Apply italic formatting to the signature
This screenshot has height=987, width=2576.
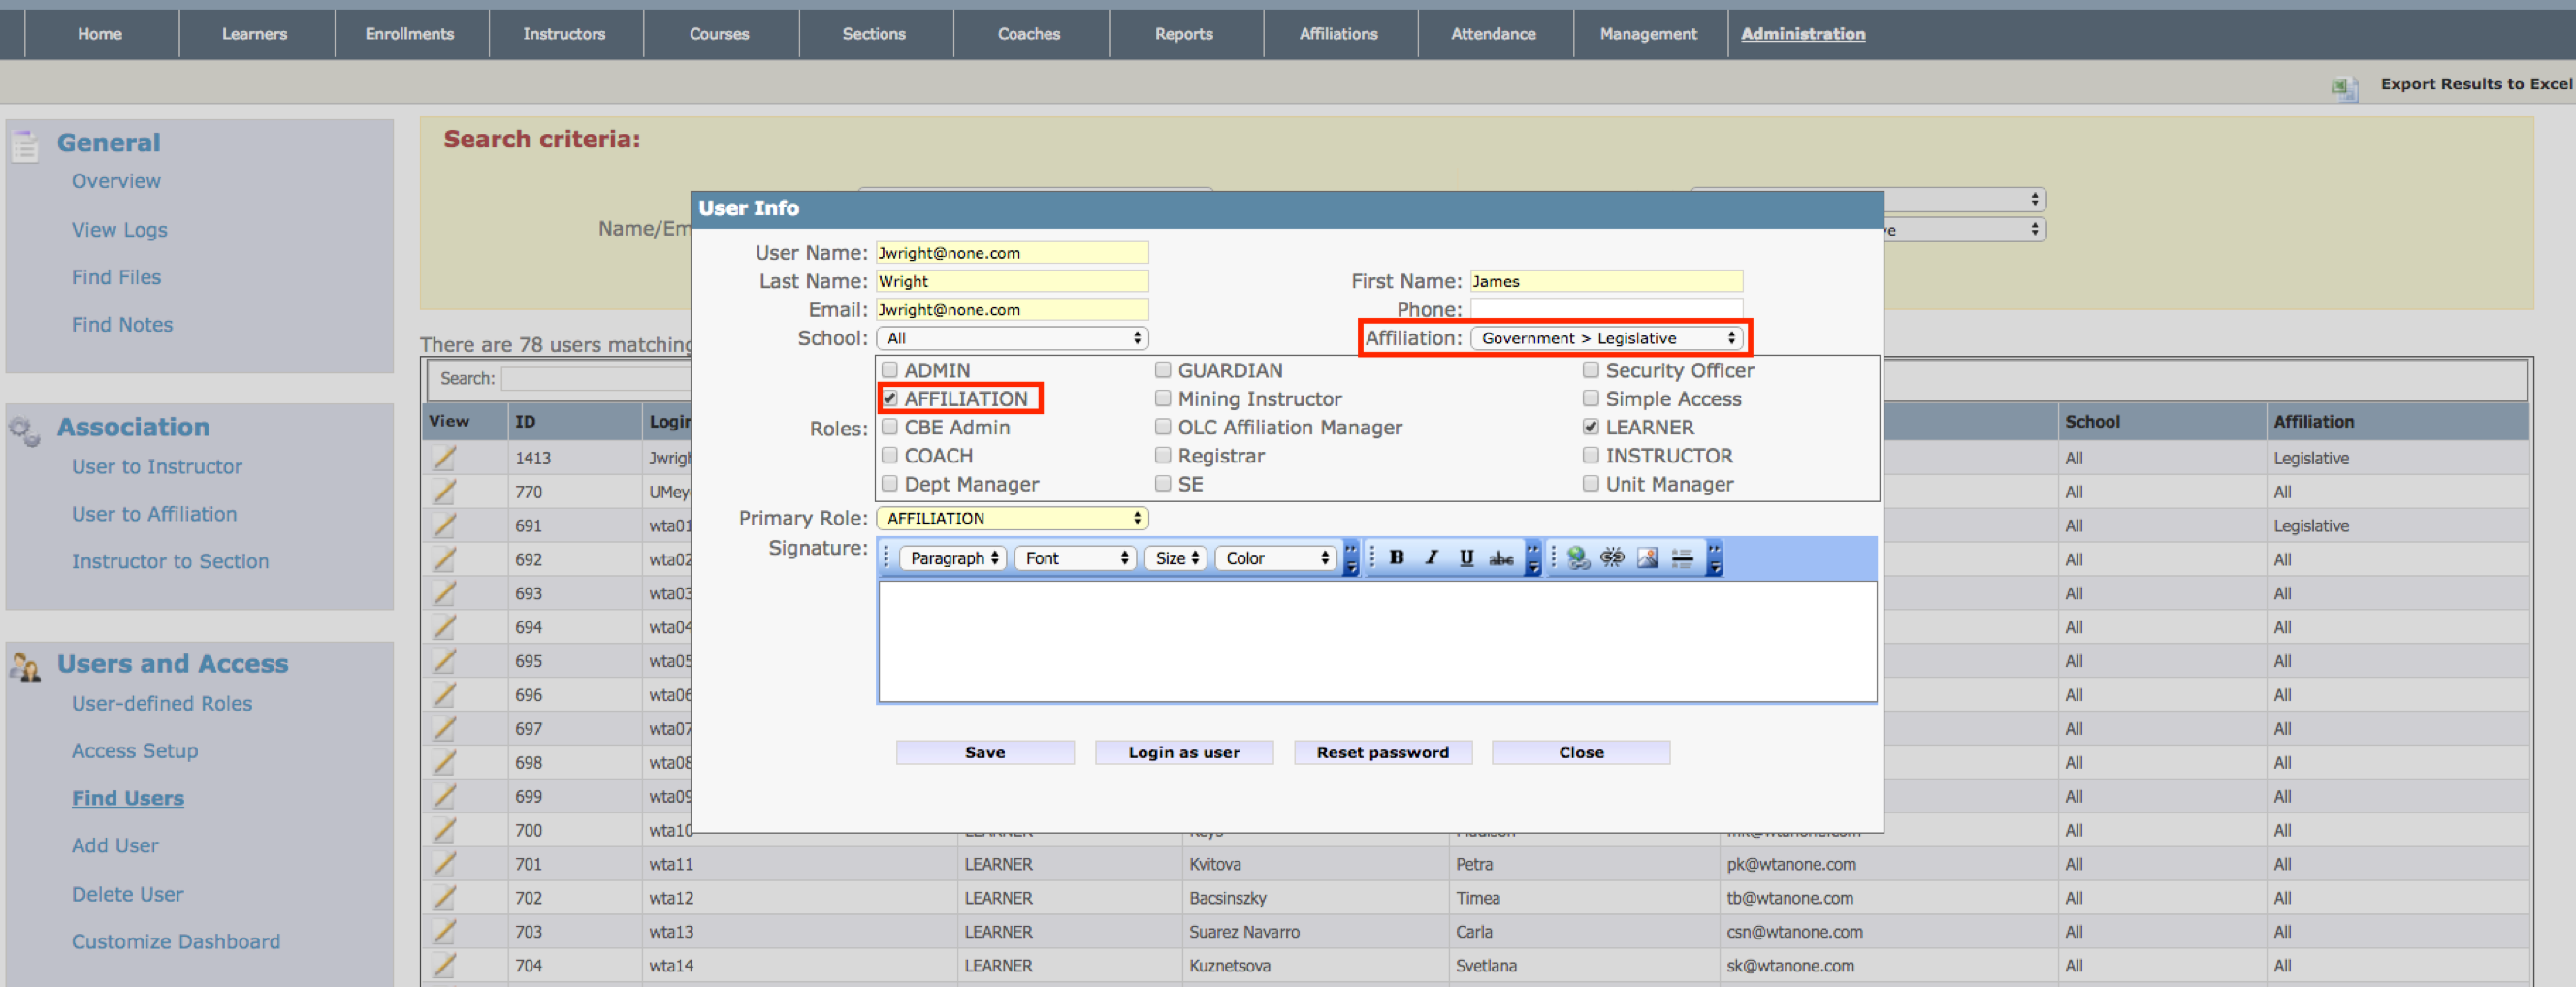(x=1431, y=558)
